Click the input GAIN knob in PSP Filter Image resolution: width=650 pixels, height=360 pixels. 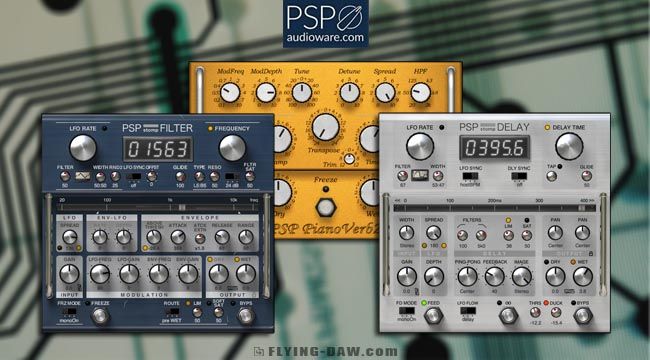pyautogui.click(x=69, y=274)
